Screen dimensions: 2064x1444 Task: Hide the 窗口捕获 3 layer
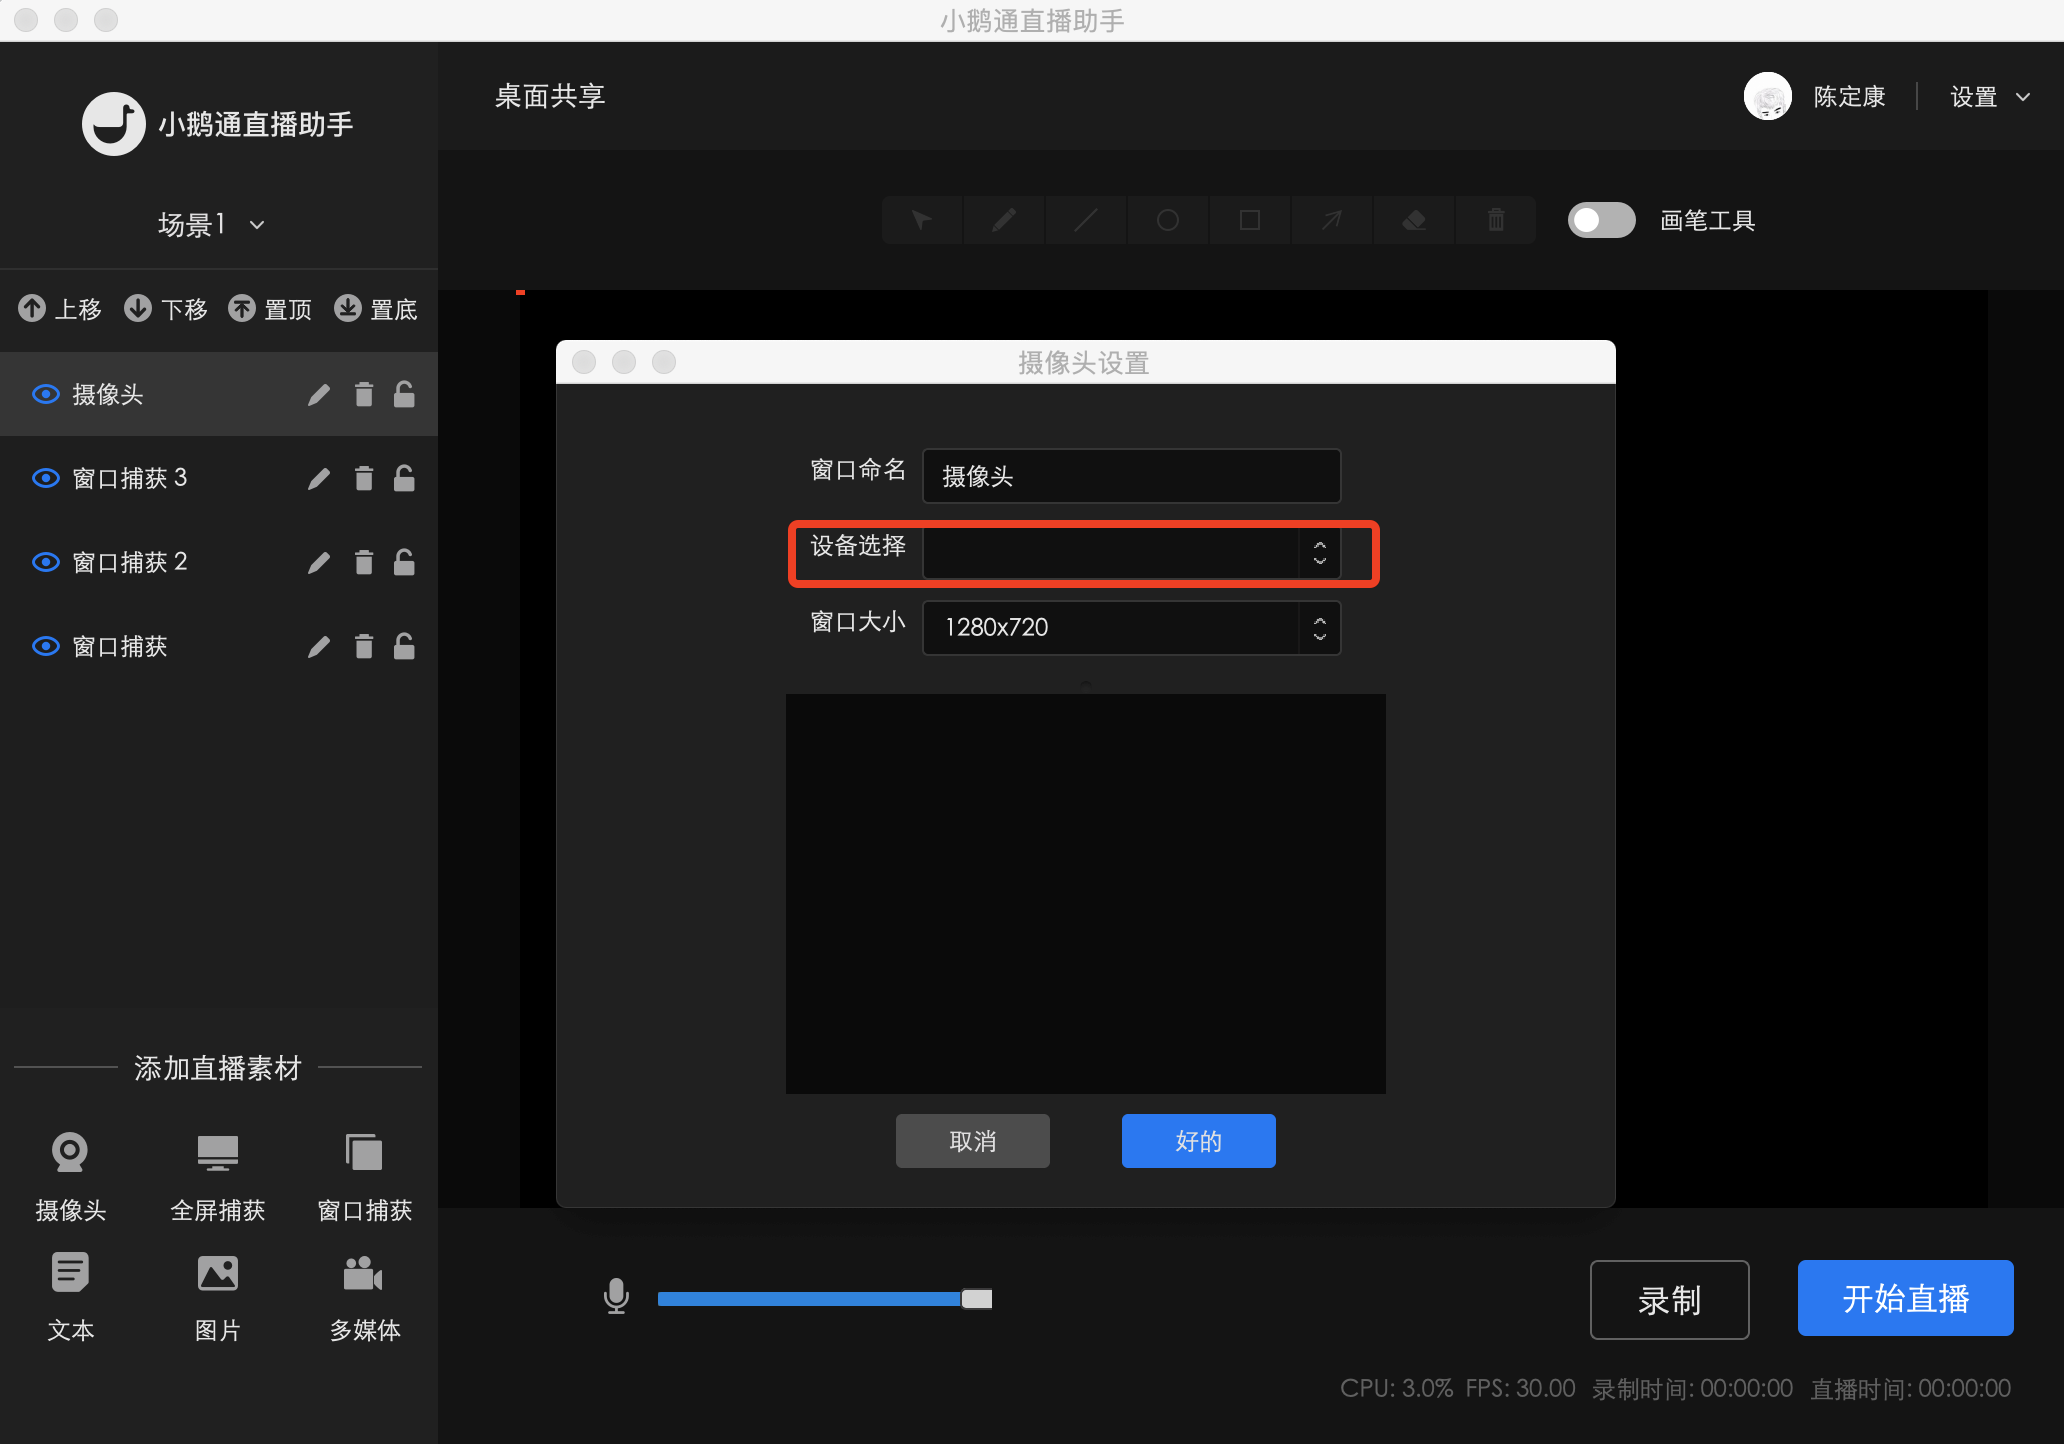click(x=45, y=478)
